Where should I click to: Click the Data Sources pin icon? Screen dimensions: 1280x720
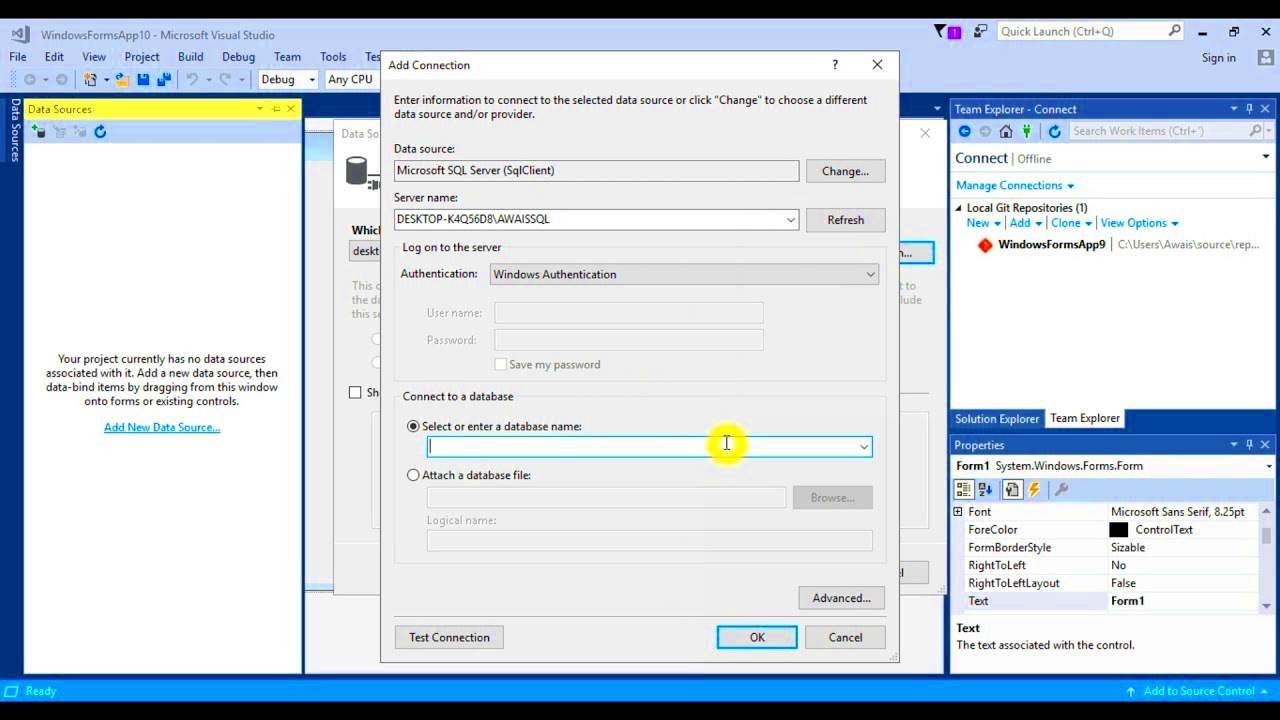pos(276,109)
